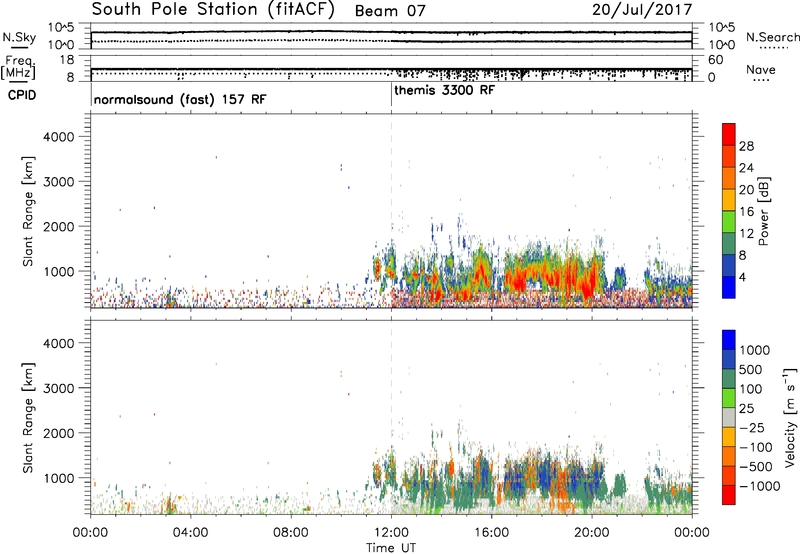Viewport: 800px width, 554px height.
Task: Click the '4' power colorbar tick label
Action: (743, 278)
